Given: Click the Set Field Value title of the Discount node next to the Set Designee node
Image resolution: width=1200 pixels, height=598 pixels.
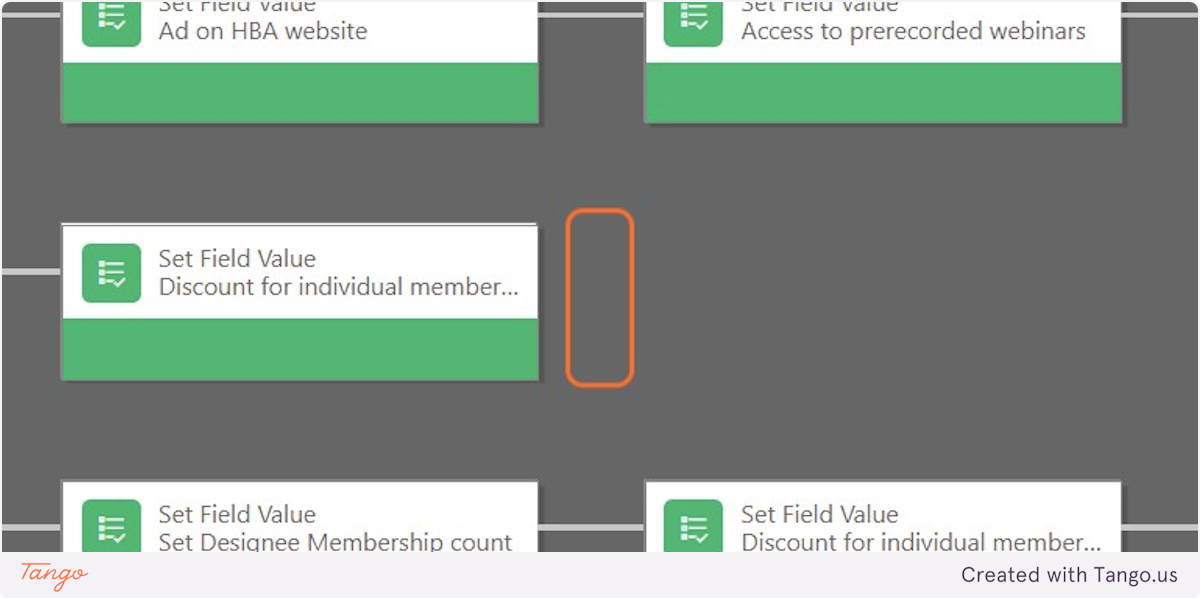Looking at the screenshot, I should click(x=820, y=515).
